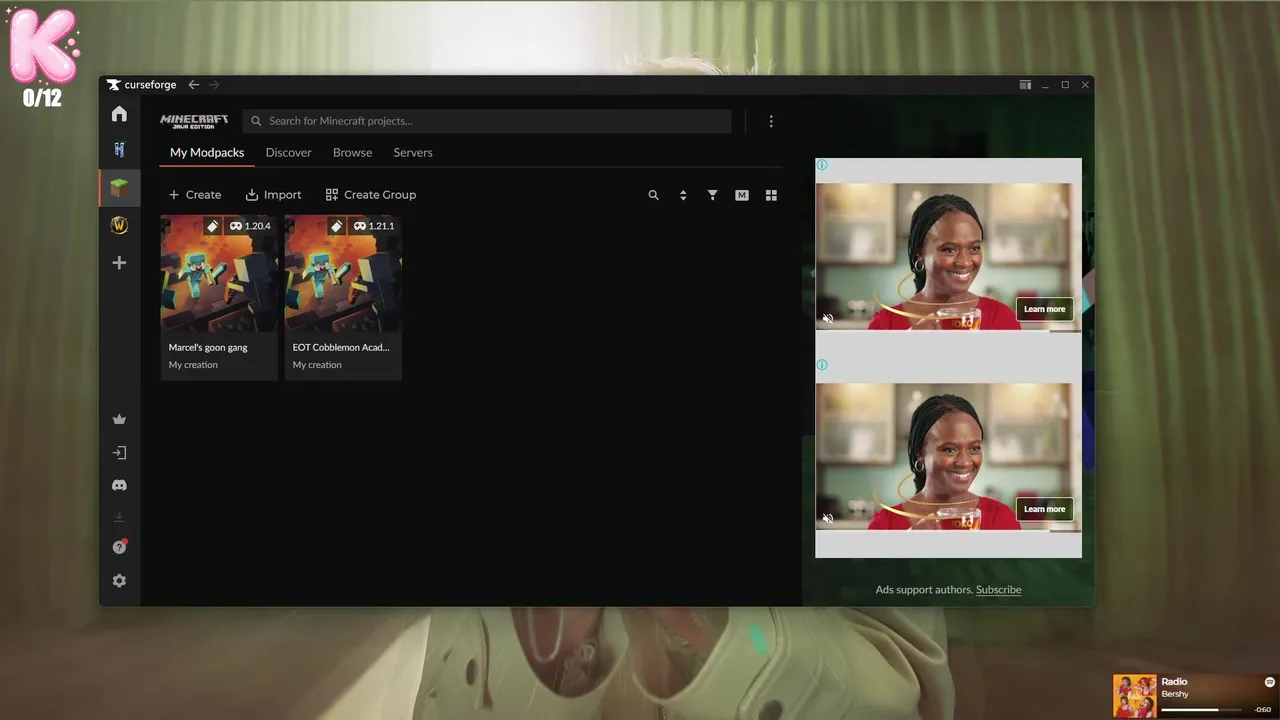Switch to the Servers tab
1280x720 pixels.
coord(413,153)
